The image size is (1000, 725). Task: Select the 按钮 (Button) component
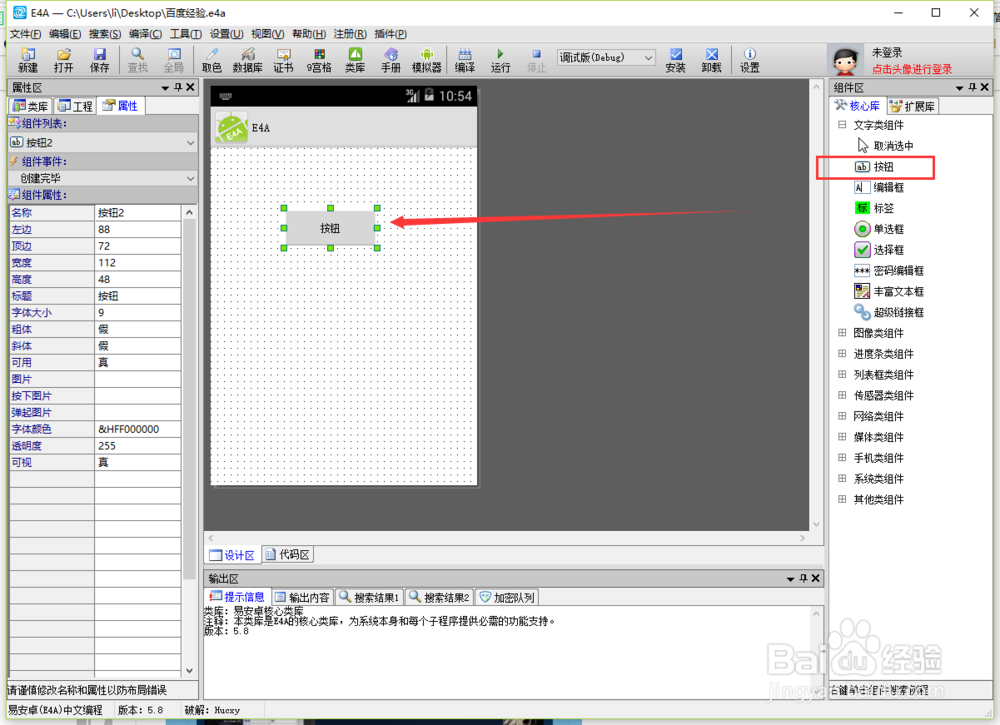coord(874,167)
